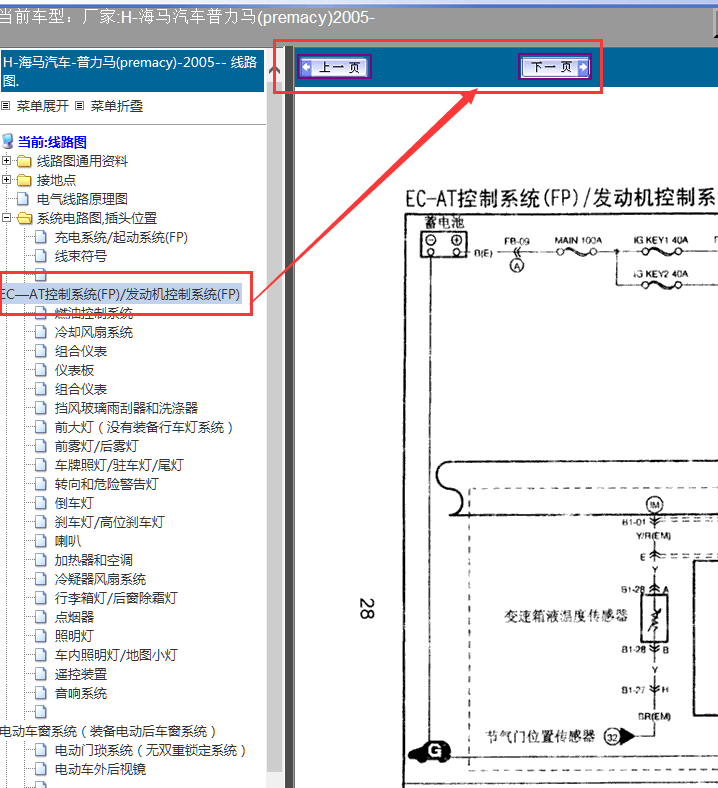Click the open folder icon for 系统电路图,插头位置

(x=24, y=218)
